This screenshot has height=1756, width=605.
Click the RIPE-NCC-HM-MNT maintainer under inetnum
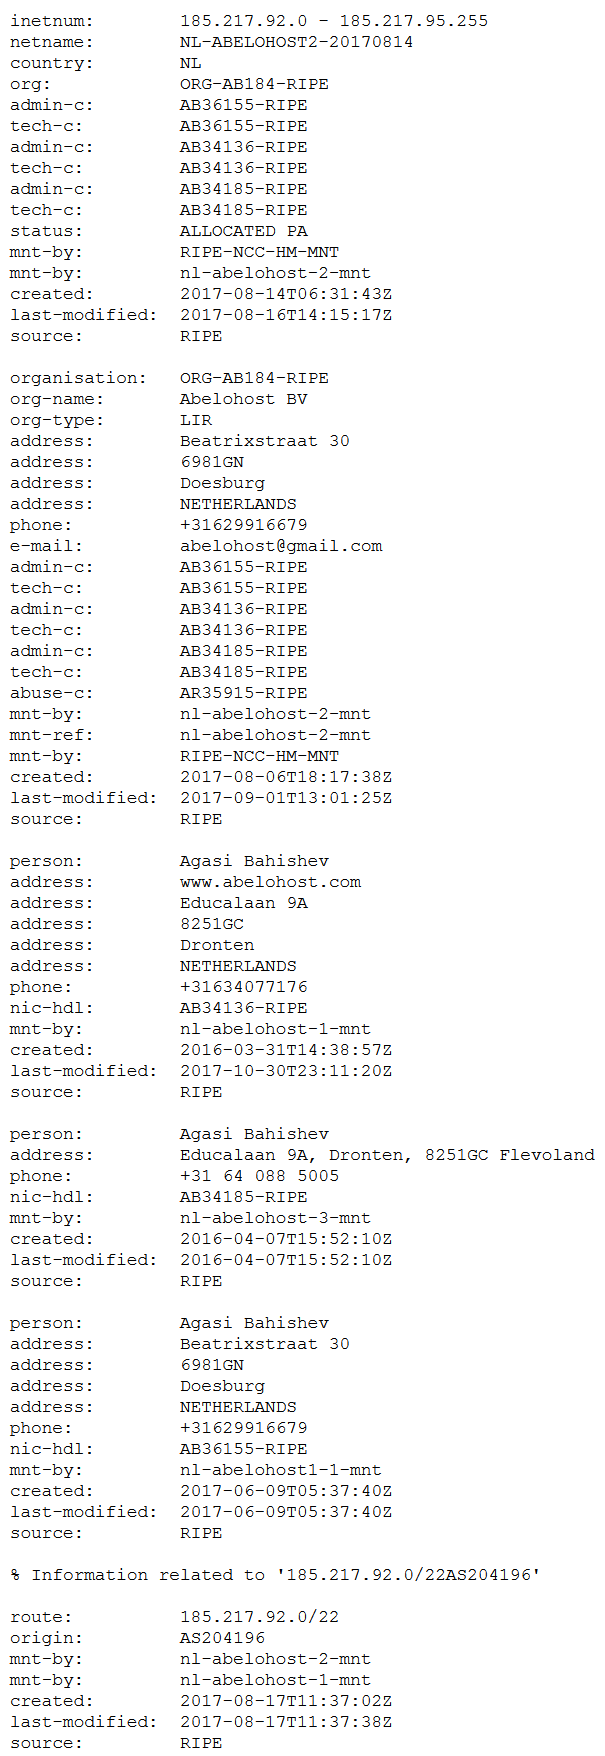(x=259, y=252)
